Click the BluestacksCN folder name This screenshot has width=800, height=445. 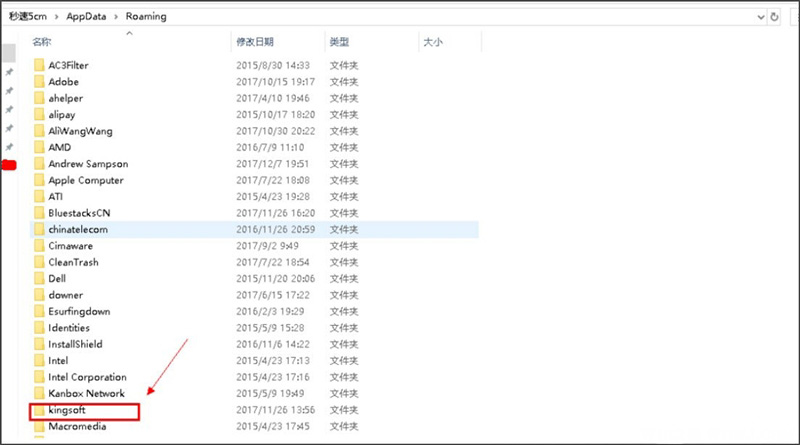pyautogui.click(x=79, y=213)
